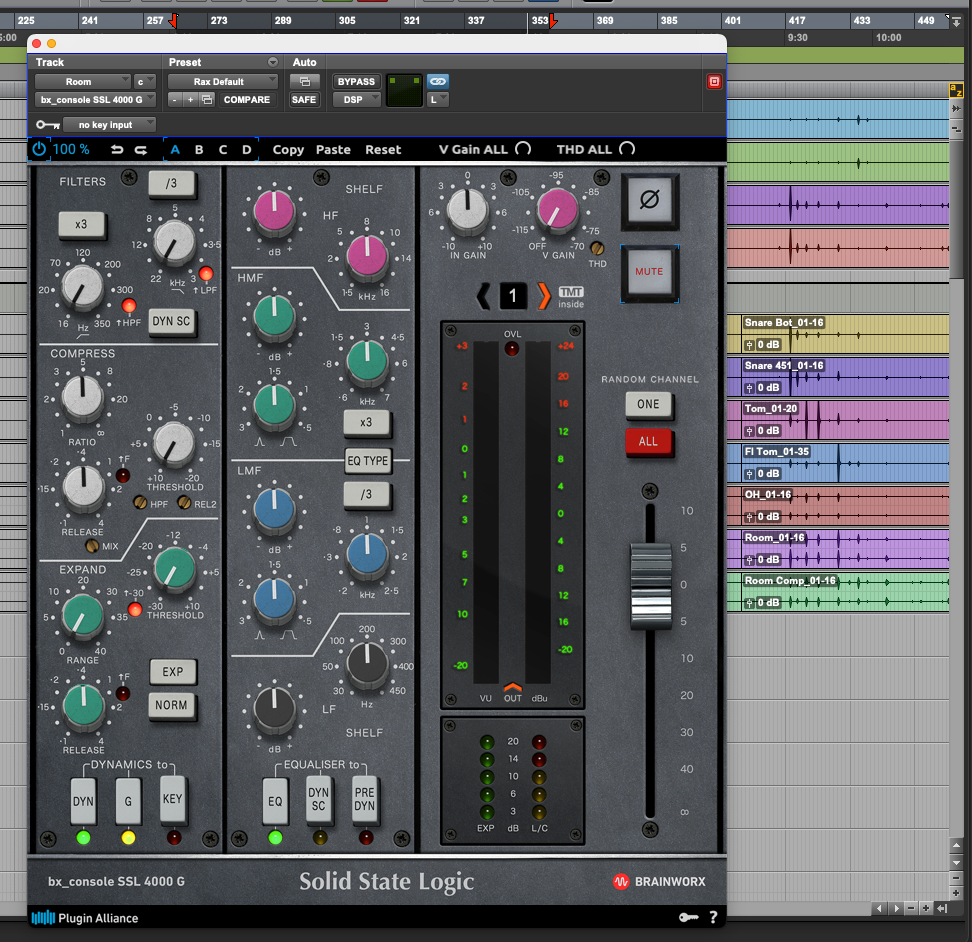Image resolution: width=972 pixels, height=942 pixels.
Task: Click random channel ONE button
Action: pos(648,405)
